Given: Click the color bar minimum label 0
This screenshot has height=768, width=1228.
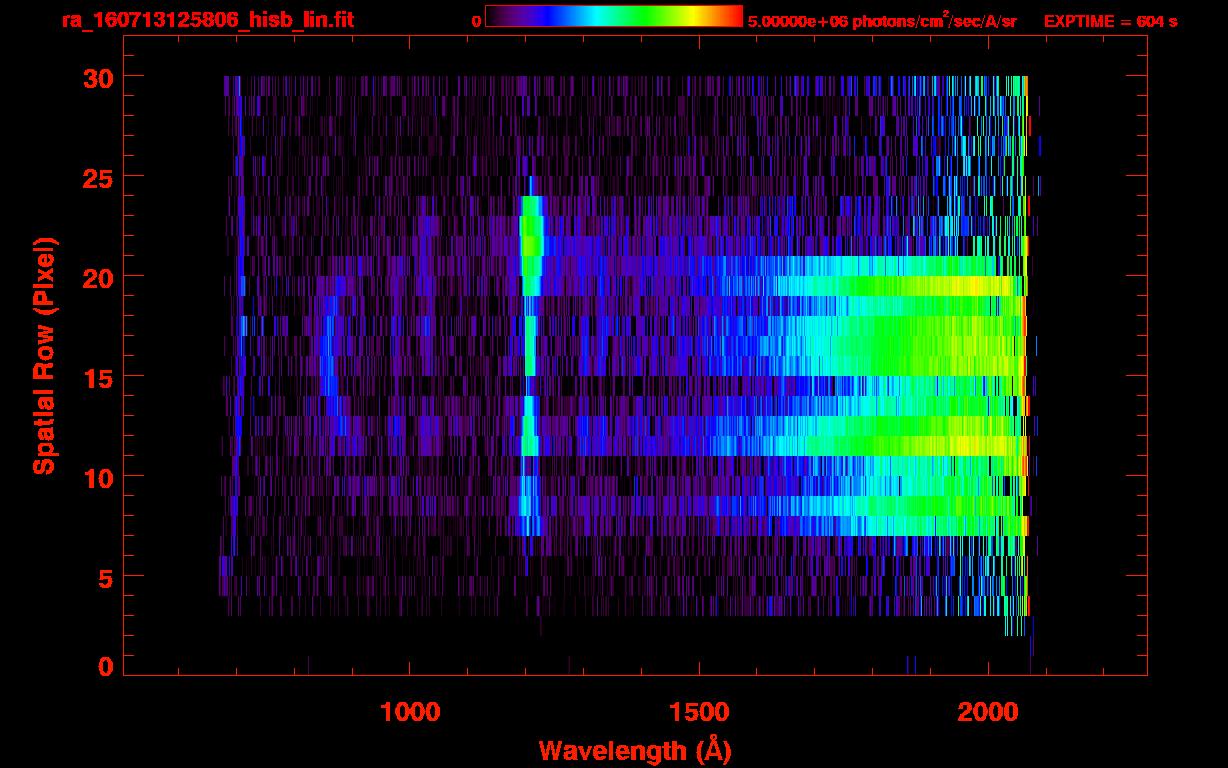Looking at the screenshot, I should click(x=476, y=21).
